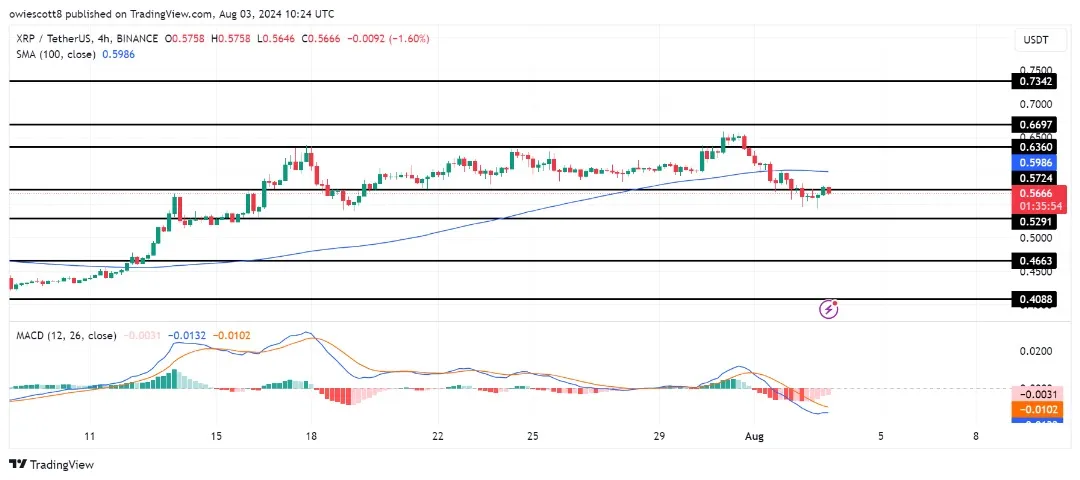Click the purple lightning bolt event icon
Screen dimensions: 1080x480
click(x=828, y=310)
